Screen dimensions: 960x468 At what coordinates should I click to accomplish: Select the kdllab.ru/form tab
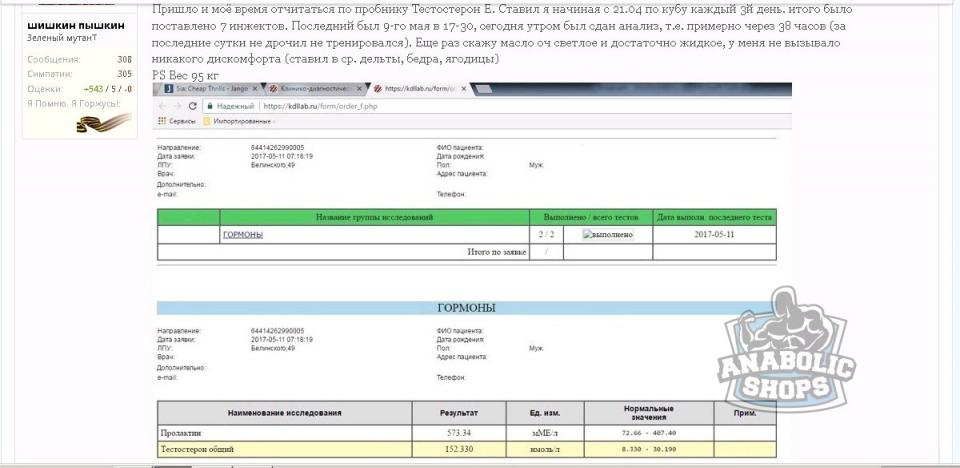pos(410,89)
